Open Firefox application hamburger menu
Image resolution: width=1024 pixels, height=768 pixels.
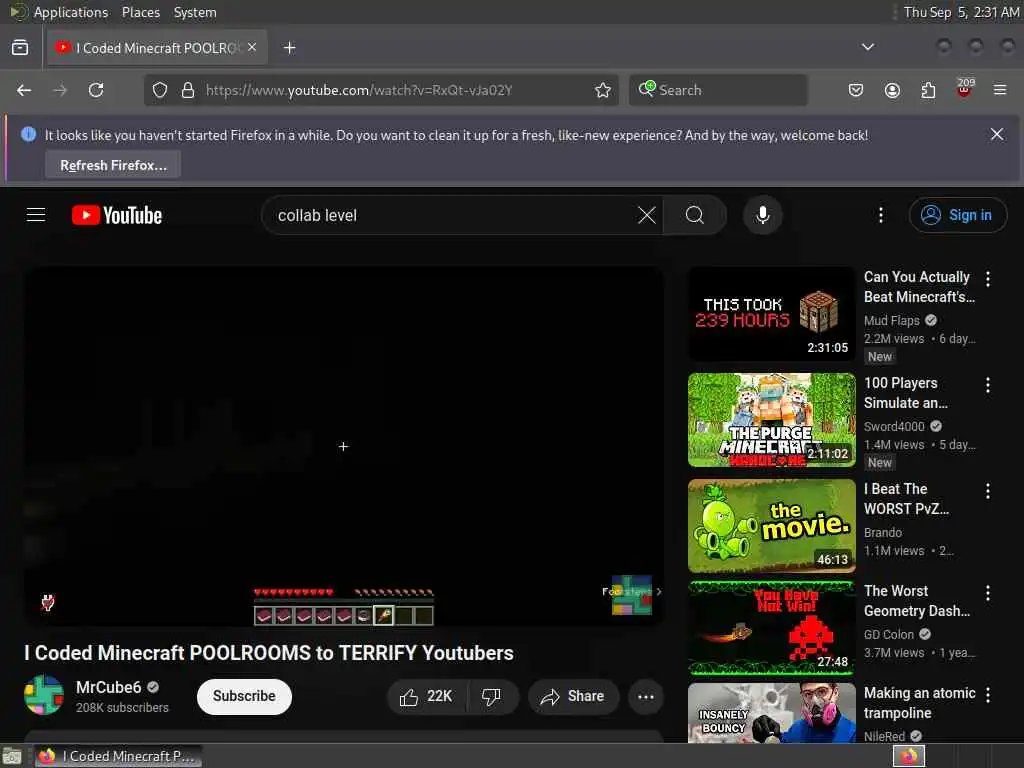(x=1000, y=90)
